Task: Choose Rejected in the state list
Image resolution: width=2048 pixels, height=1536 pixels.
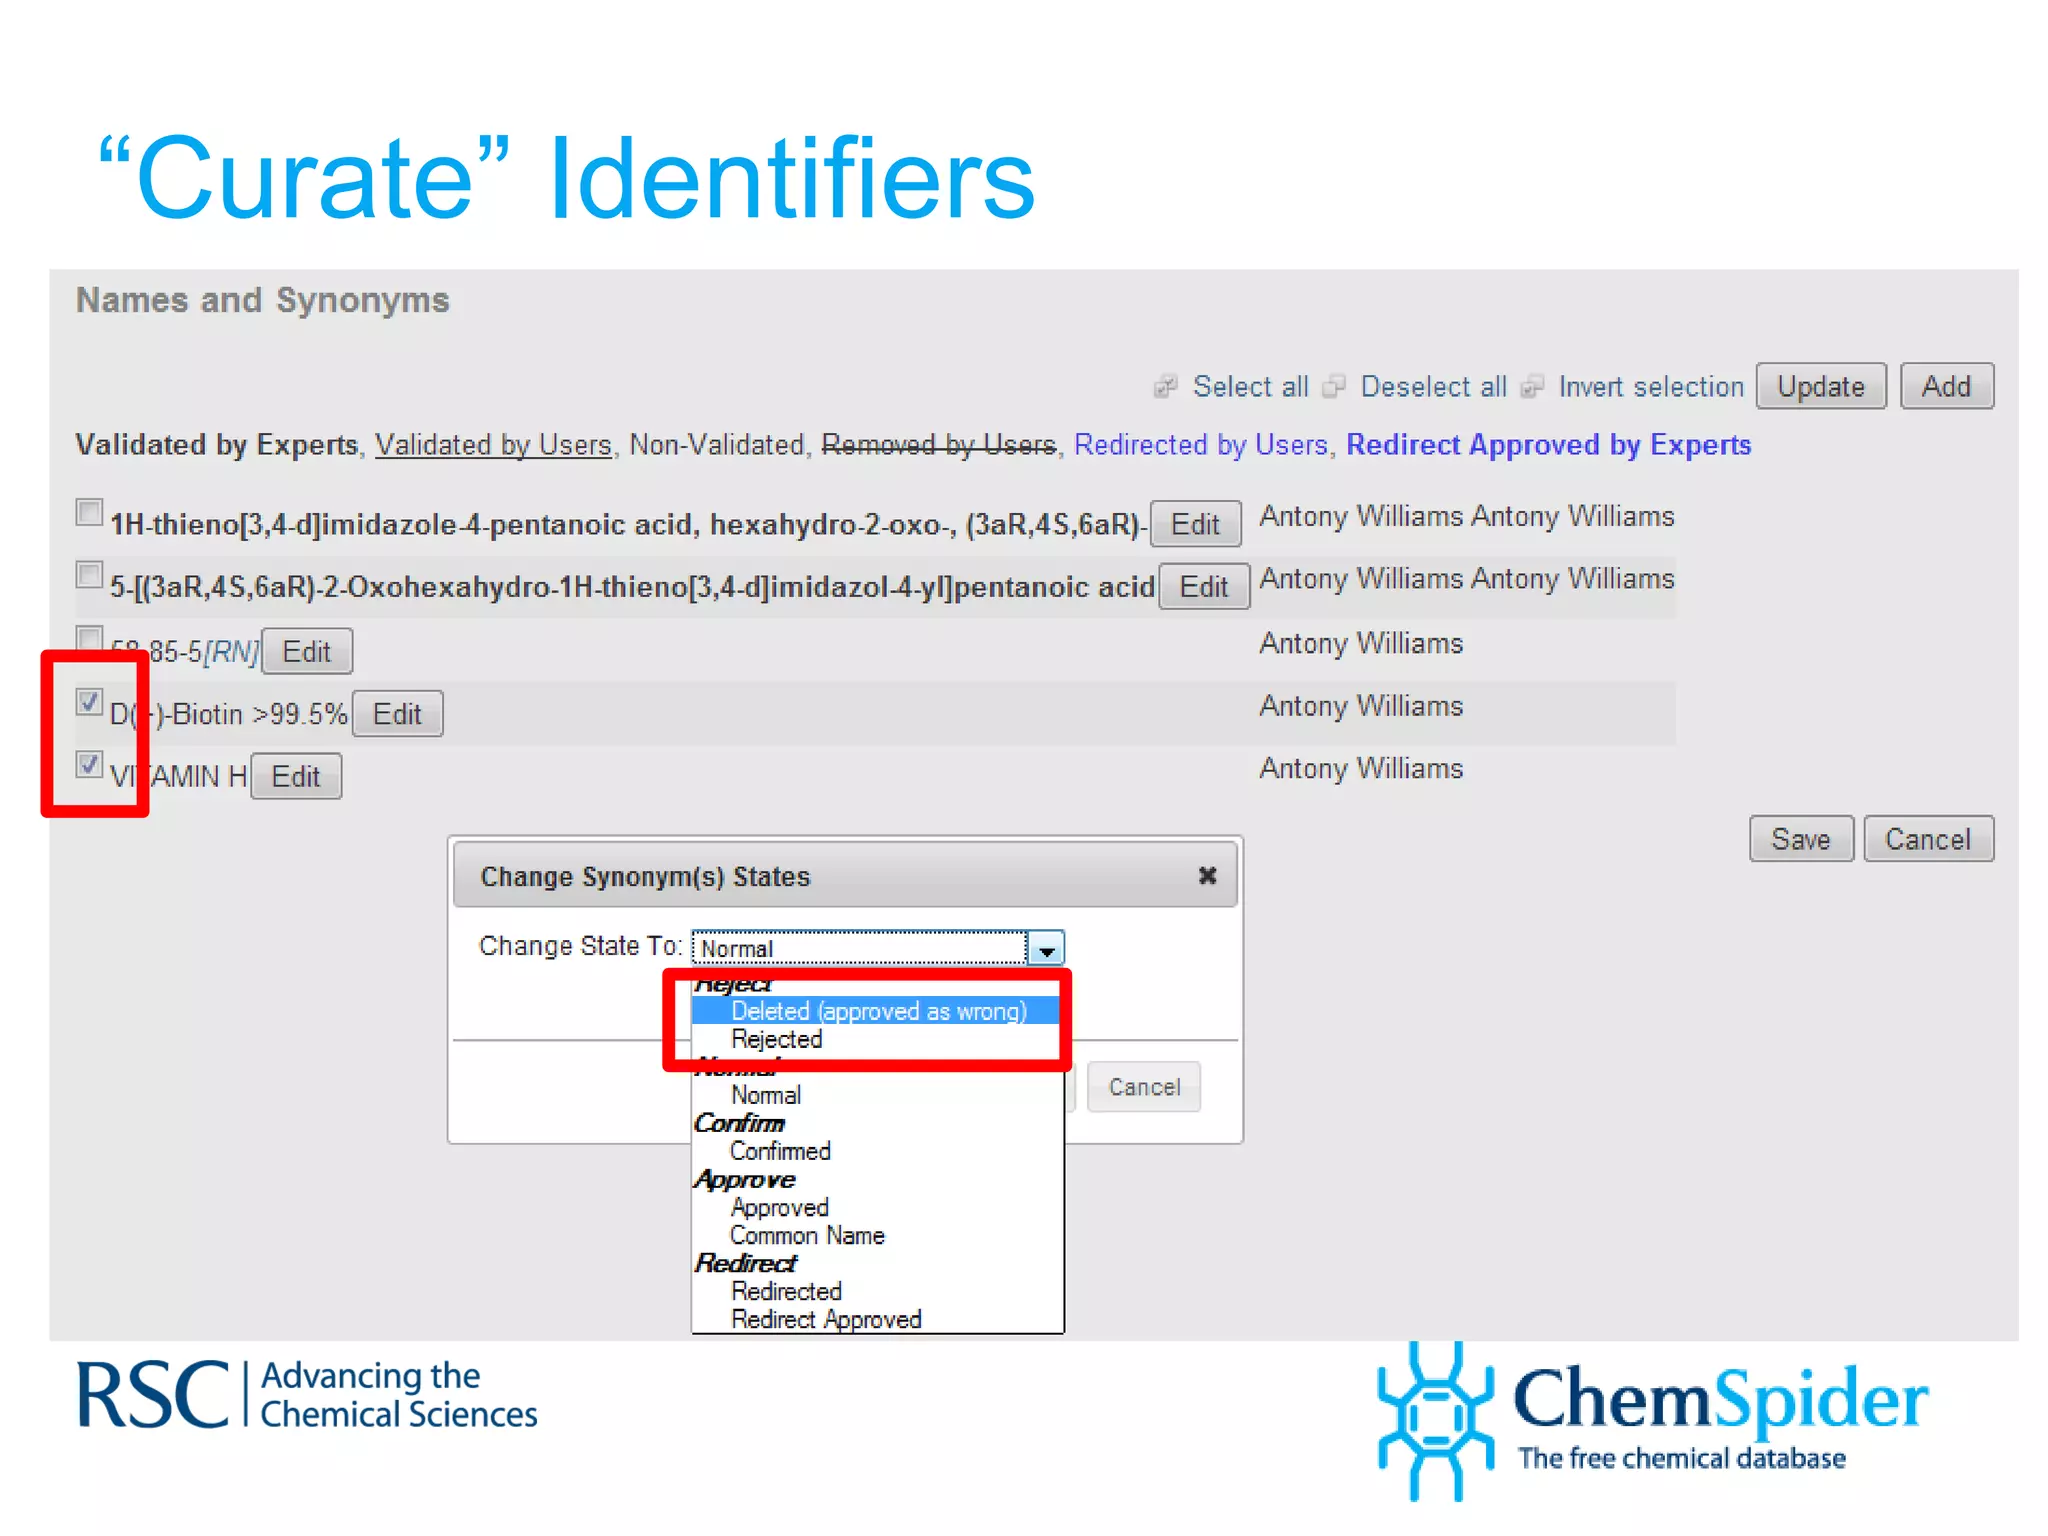Action: click(x=776, y=1039)
